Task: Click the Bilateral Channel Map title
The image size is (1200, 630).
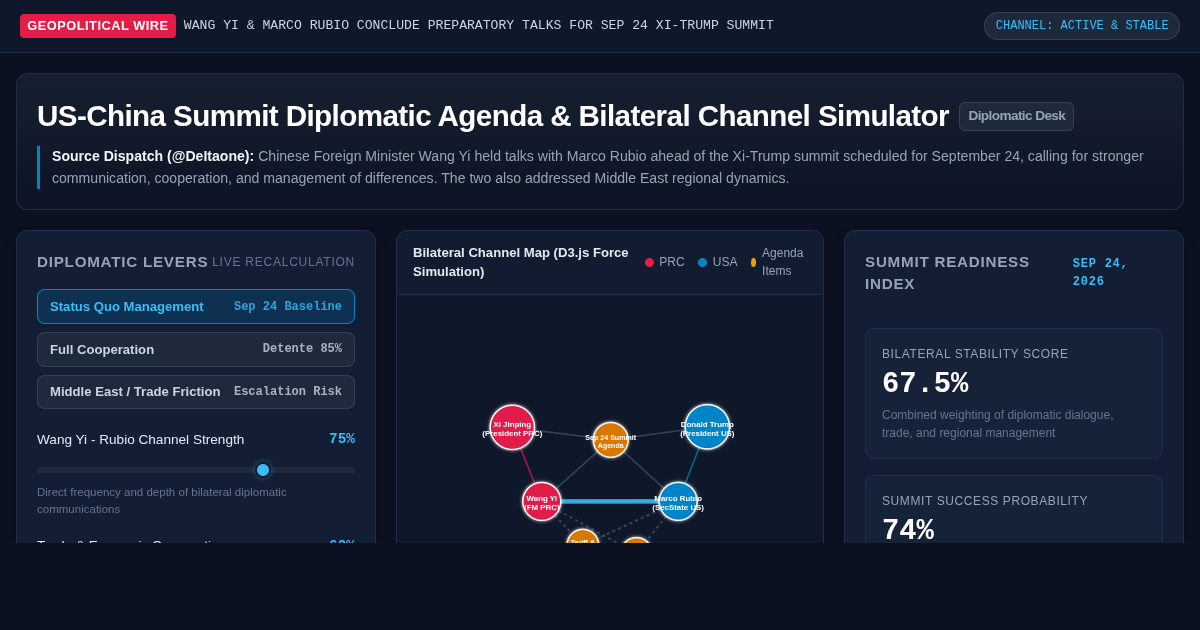Action: (x=521, y=262)
